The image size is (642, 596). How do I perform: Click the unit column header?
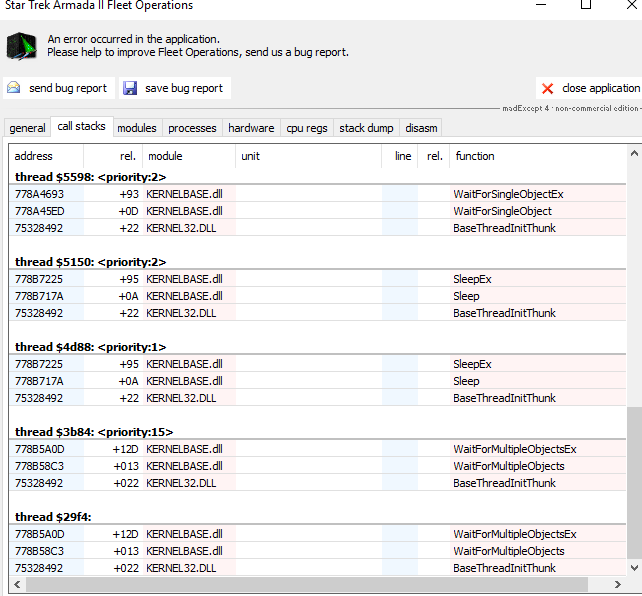point(308,156)
